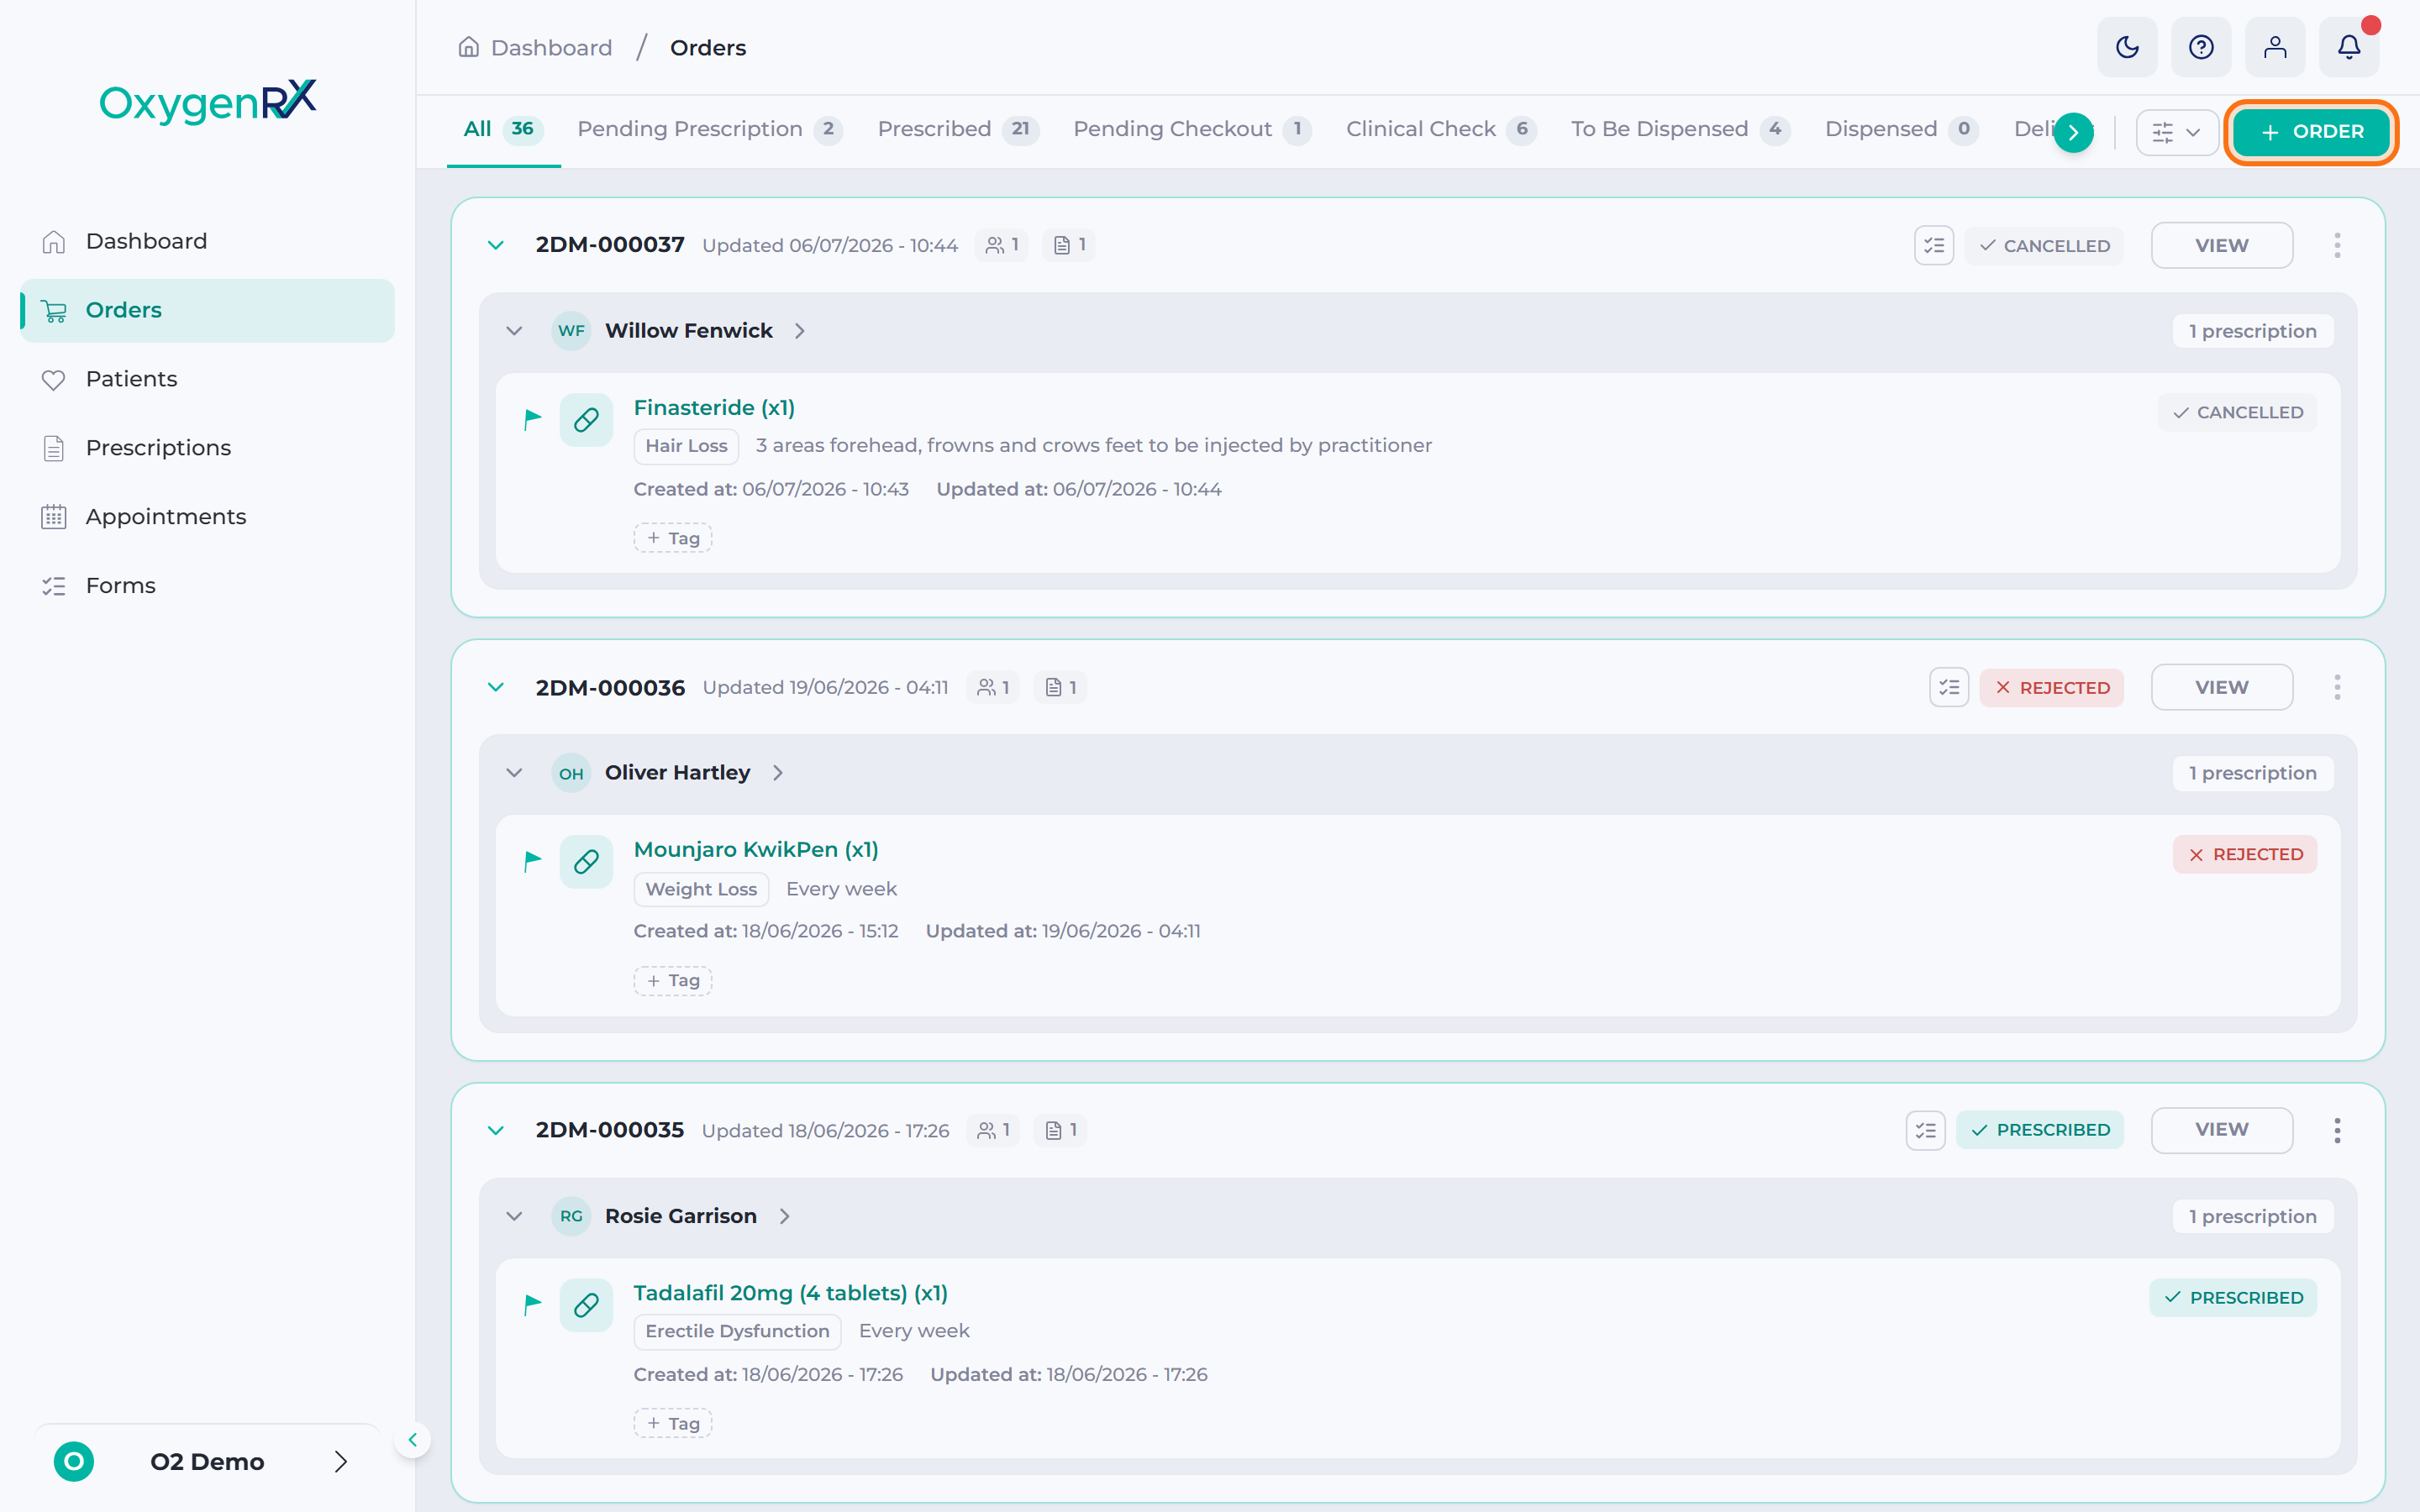Image resolution: width=2420 pixels, height=1512 pixels.
Task: Collapse order 2DM-000035 with its chevron
Action: click(x=496, y=1130)
